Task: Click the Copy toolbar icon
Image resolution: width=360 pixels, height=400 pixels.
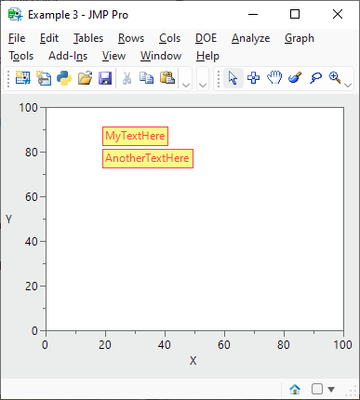Action: (x=146, y=78)
